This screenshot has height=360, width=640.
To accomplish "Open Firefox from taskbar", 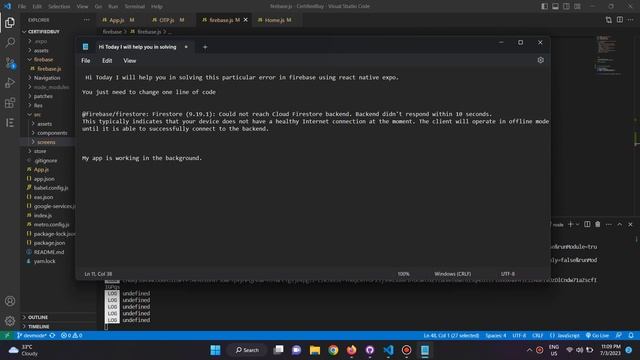I will pyautogui.click(x=351, y=350).
